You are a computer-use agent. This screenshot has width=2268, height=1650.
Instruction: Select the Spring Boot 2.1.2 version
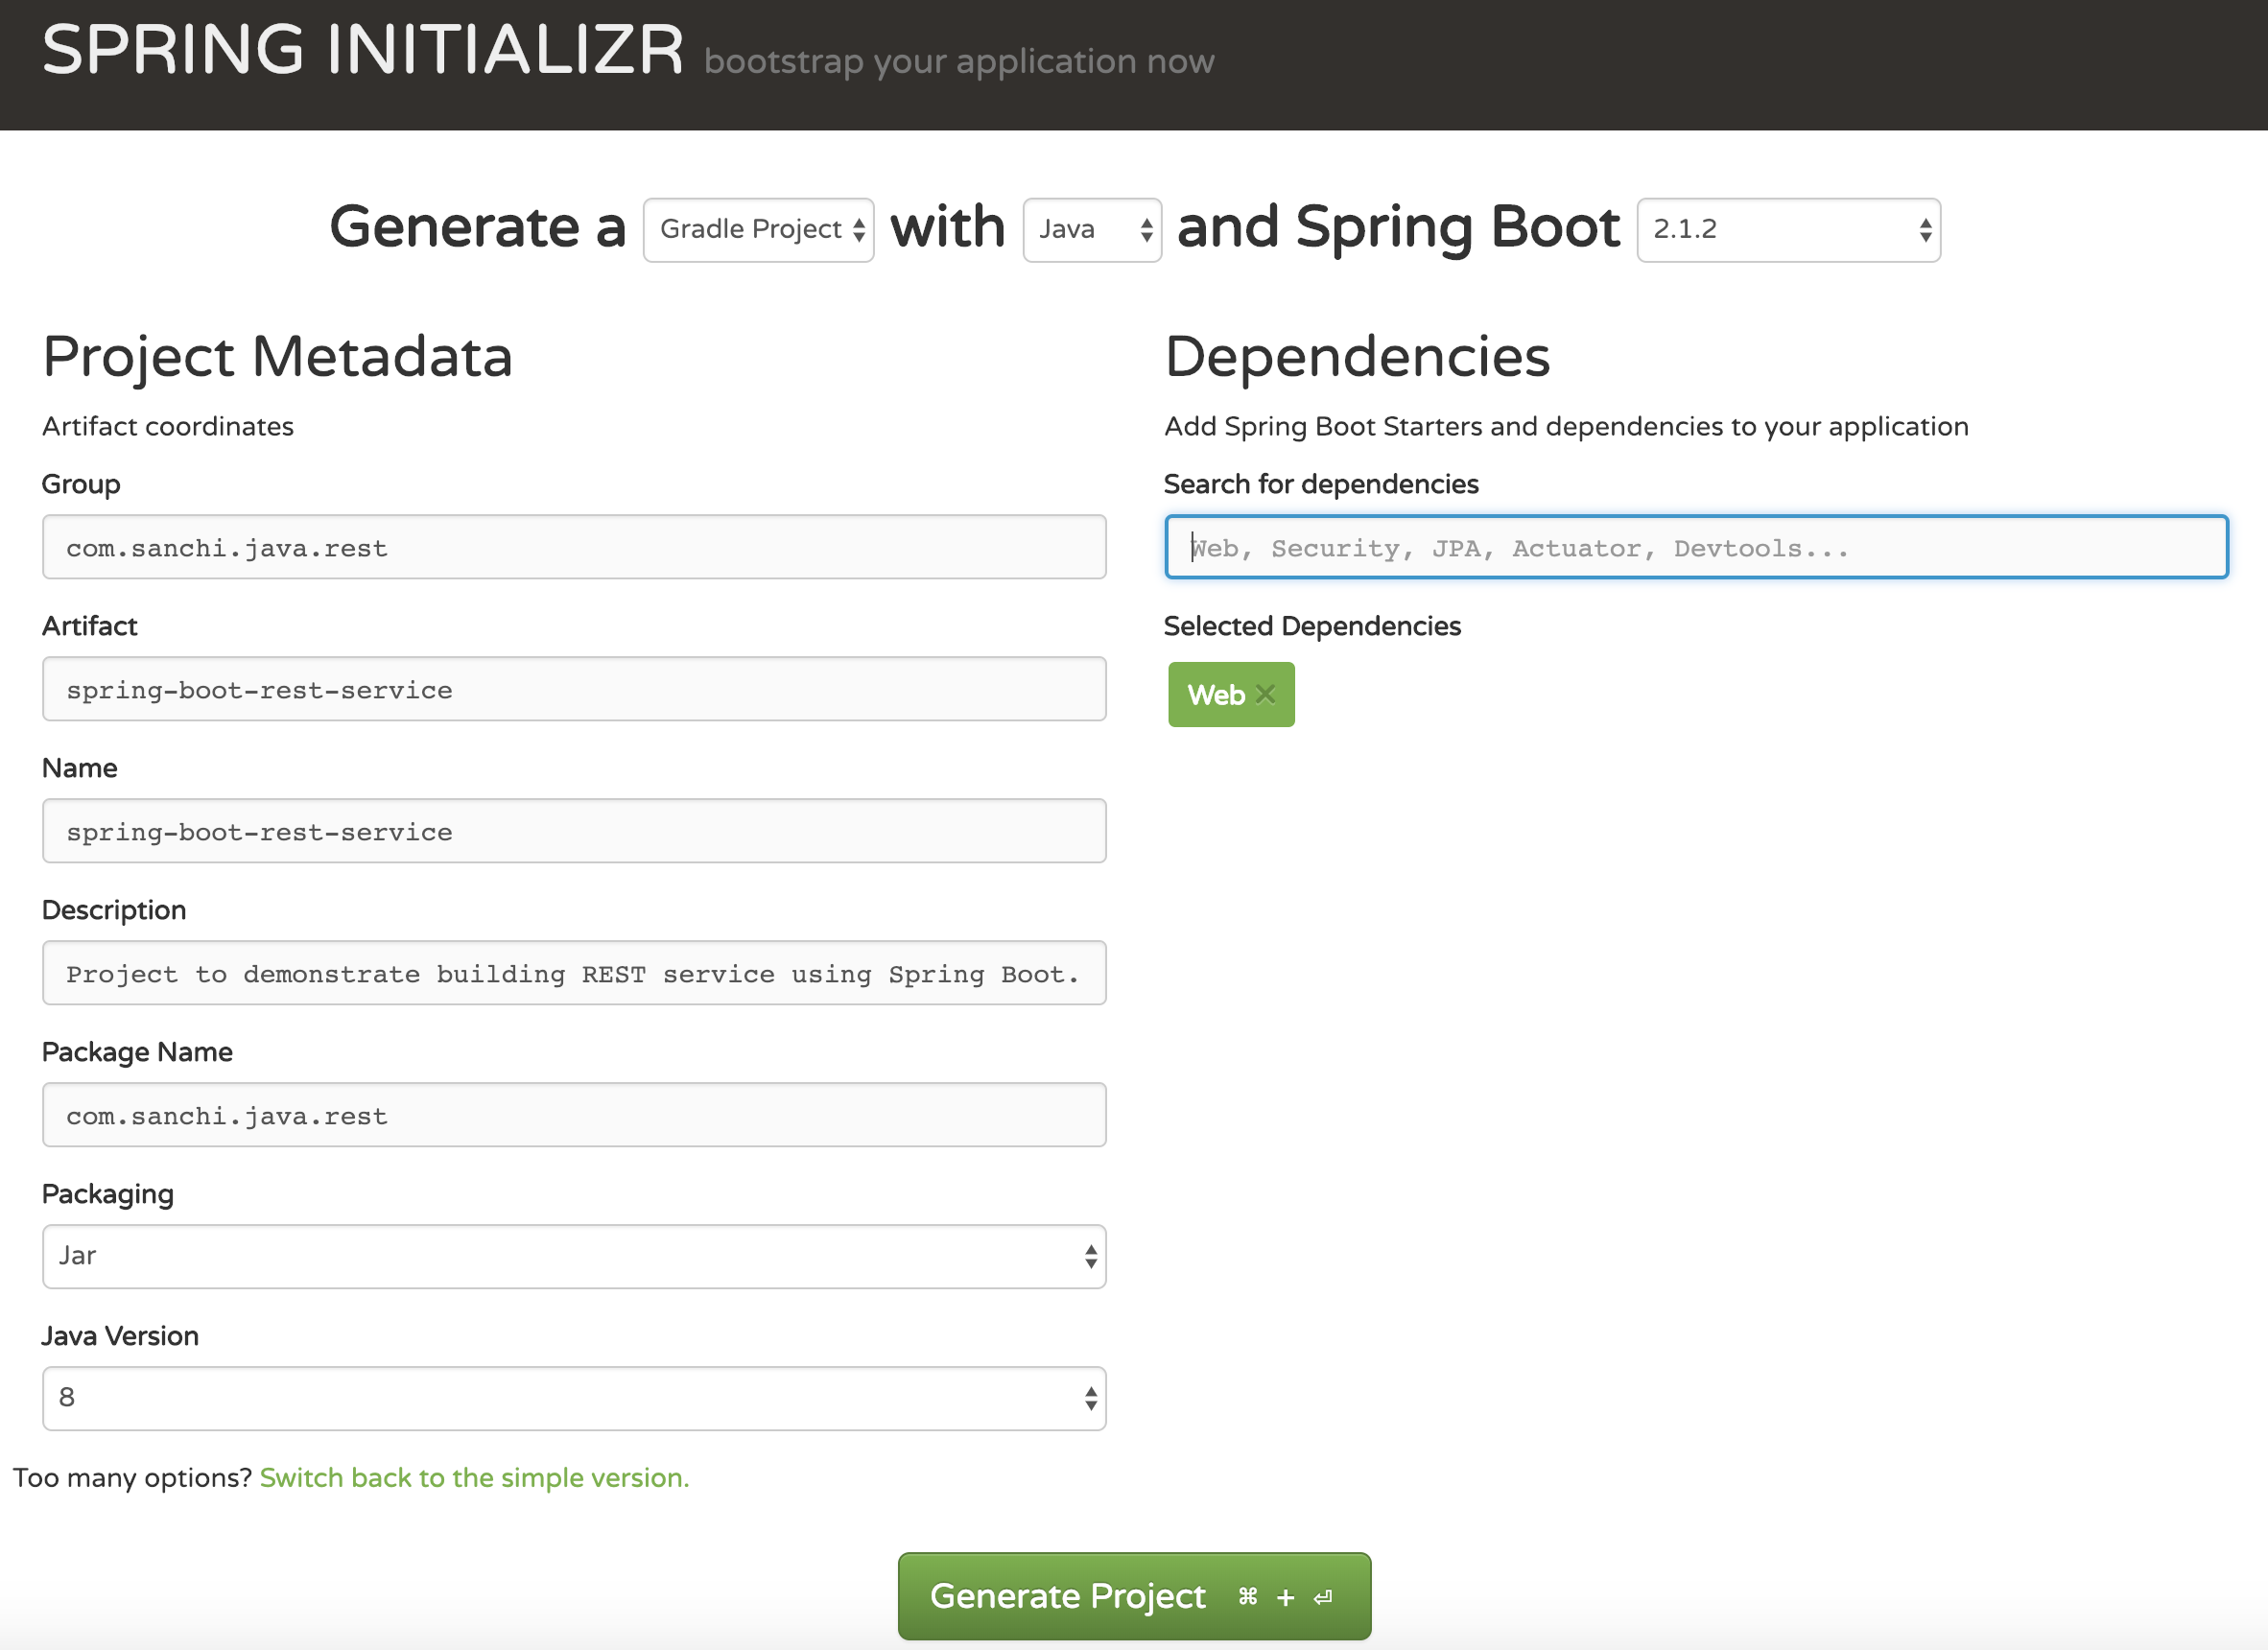tap(1782, 229)
